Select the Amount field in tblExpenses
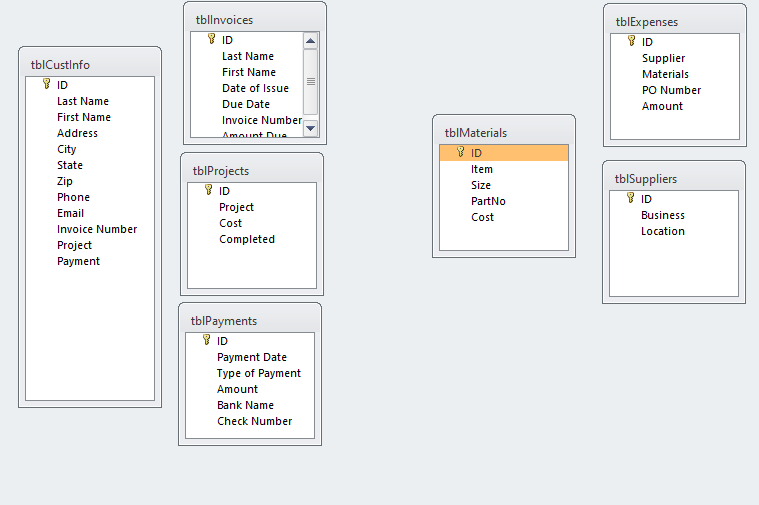Viewport: 759px width, 505px height. point(675,106)
